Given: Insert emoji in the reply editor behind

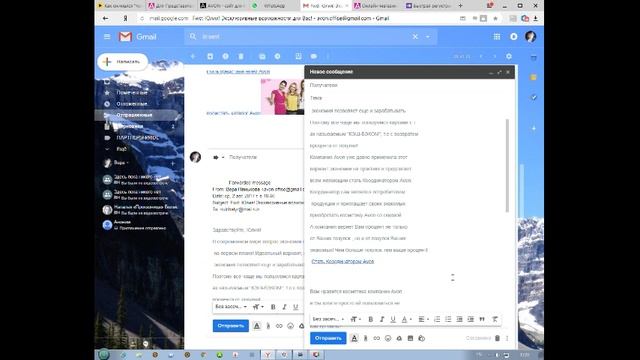Looking at the screenshot, I should 290,326.
